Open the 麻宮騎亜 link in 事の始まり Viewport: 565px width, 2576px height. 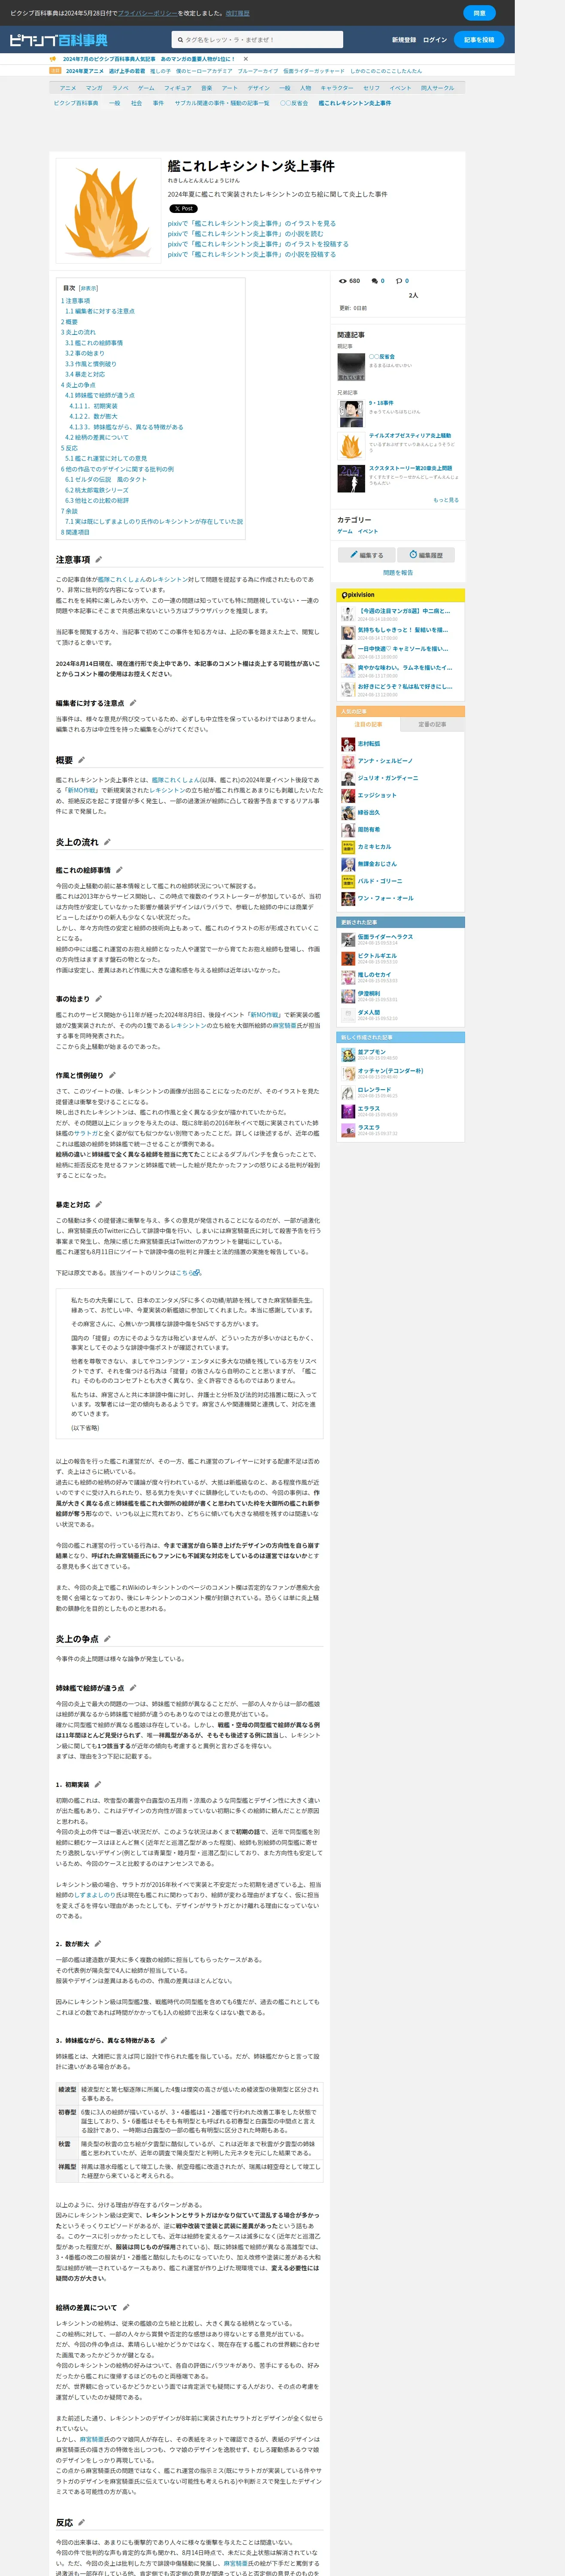coord(284,1025)
